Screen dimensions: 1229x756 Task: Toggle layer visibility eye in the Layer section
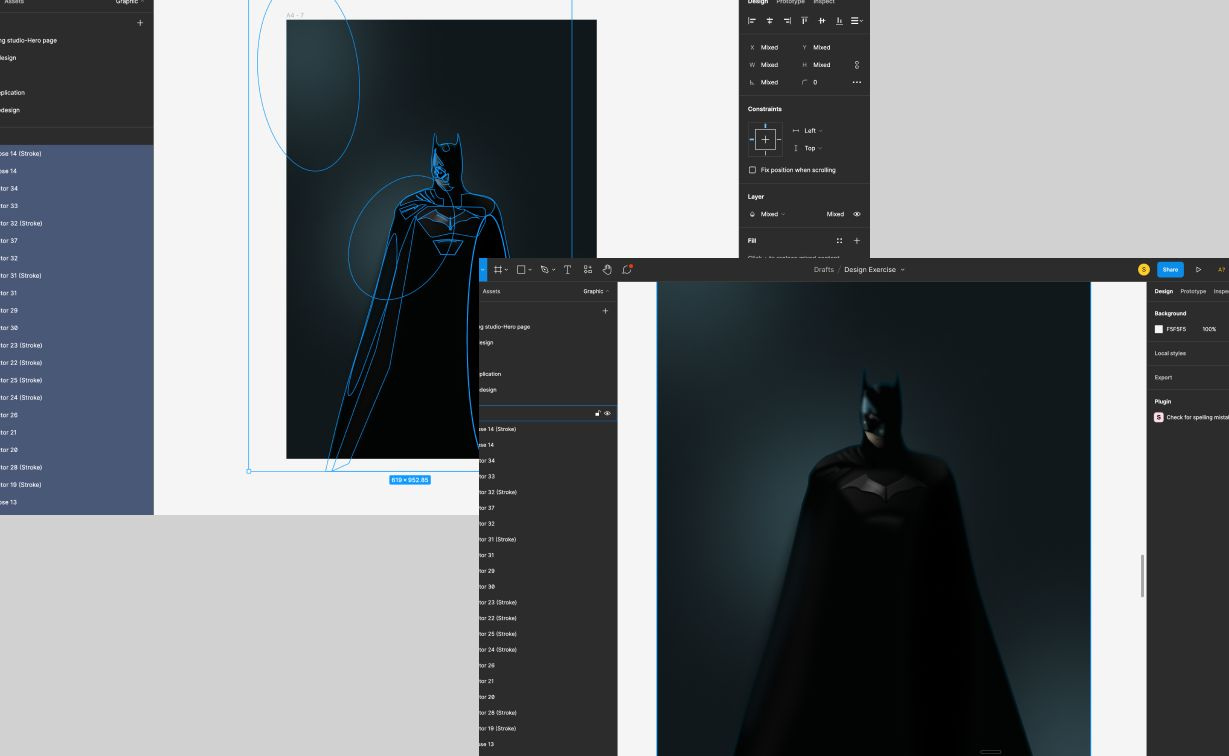[x=856, y=214]
